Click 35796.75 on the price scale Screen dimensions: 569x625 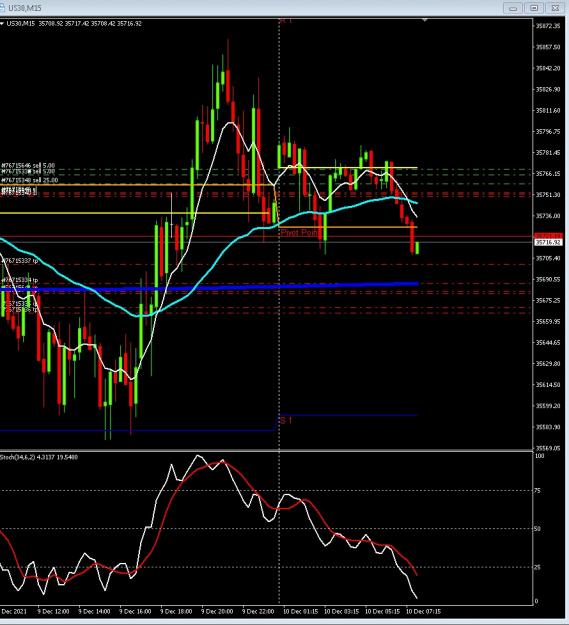[x=548, y=132]
